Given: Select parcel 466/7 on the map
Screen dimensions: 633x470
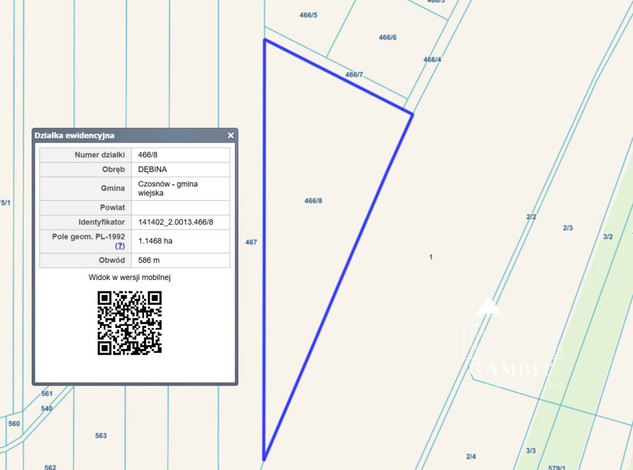Looking at the screenshot, I should pos(353,75).
